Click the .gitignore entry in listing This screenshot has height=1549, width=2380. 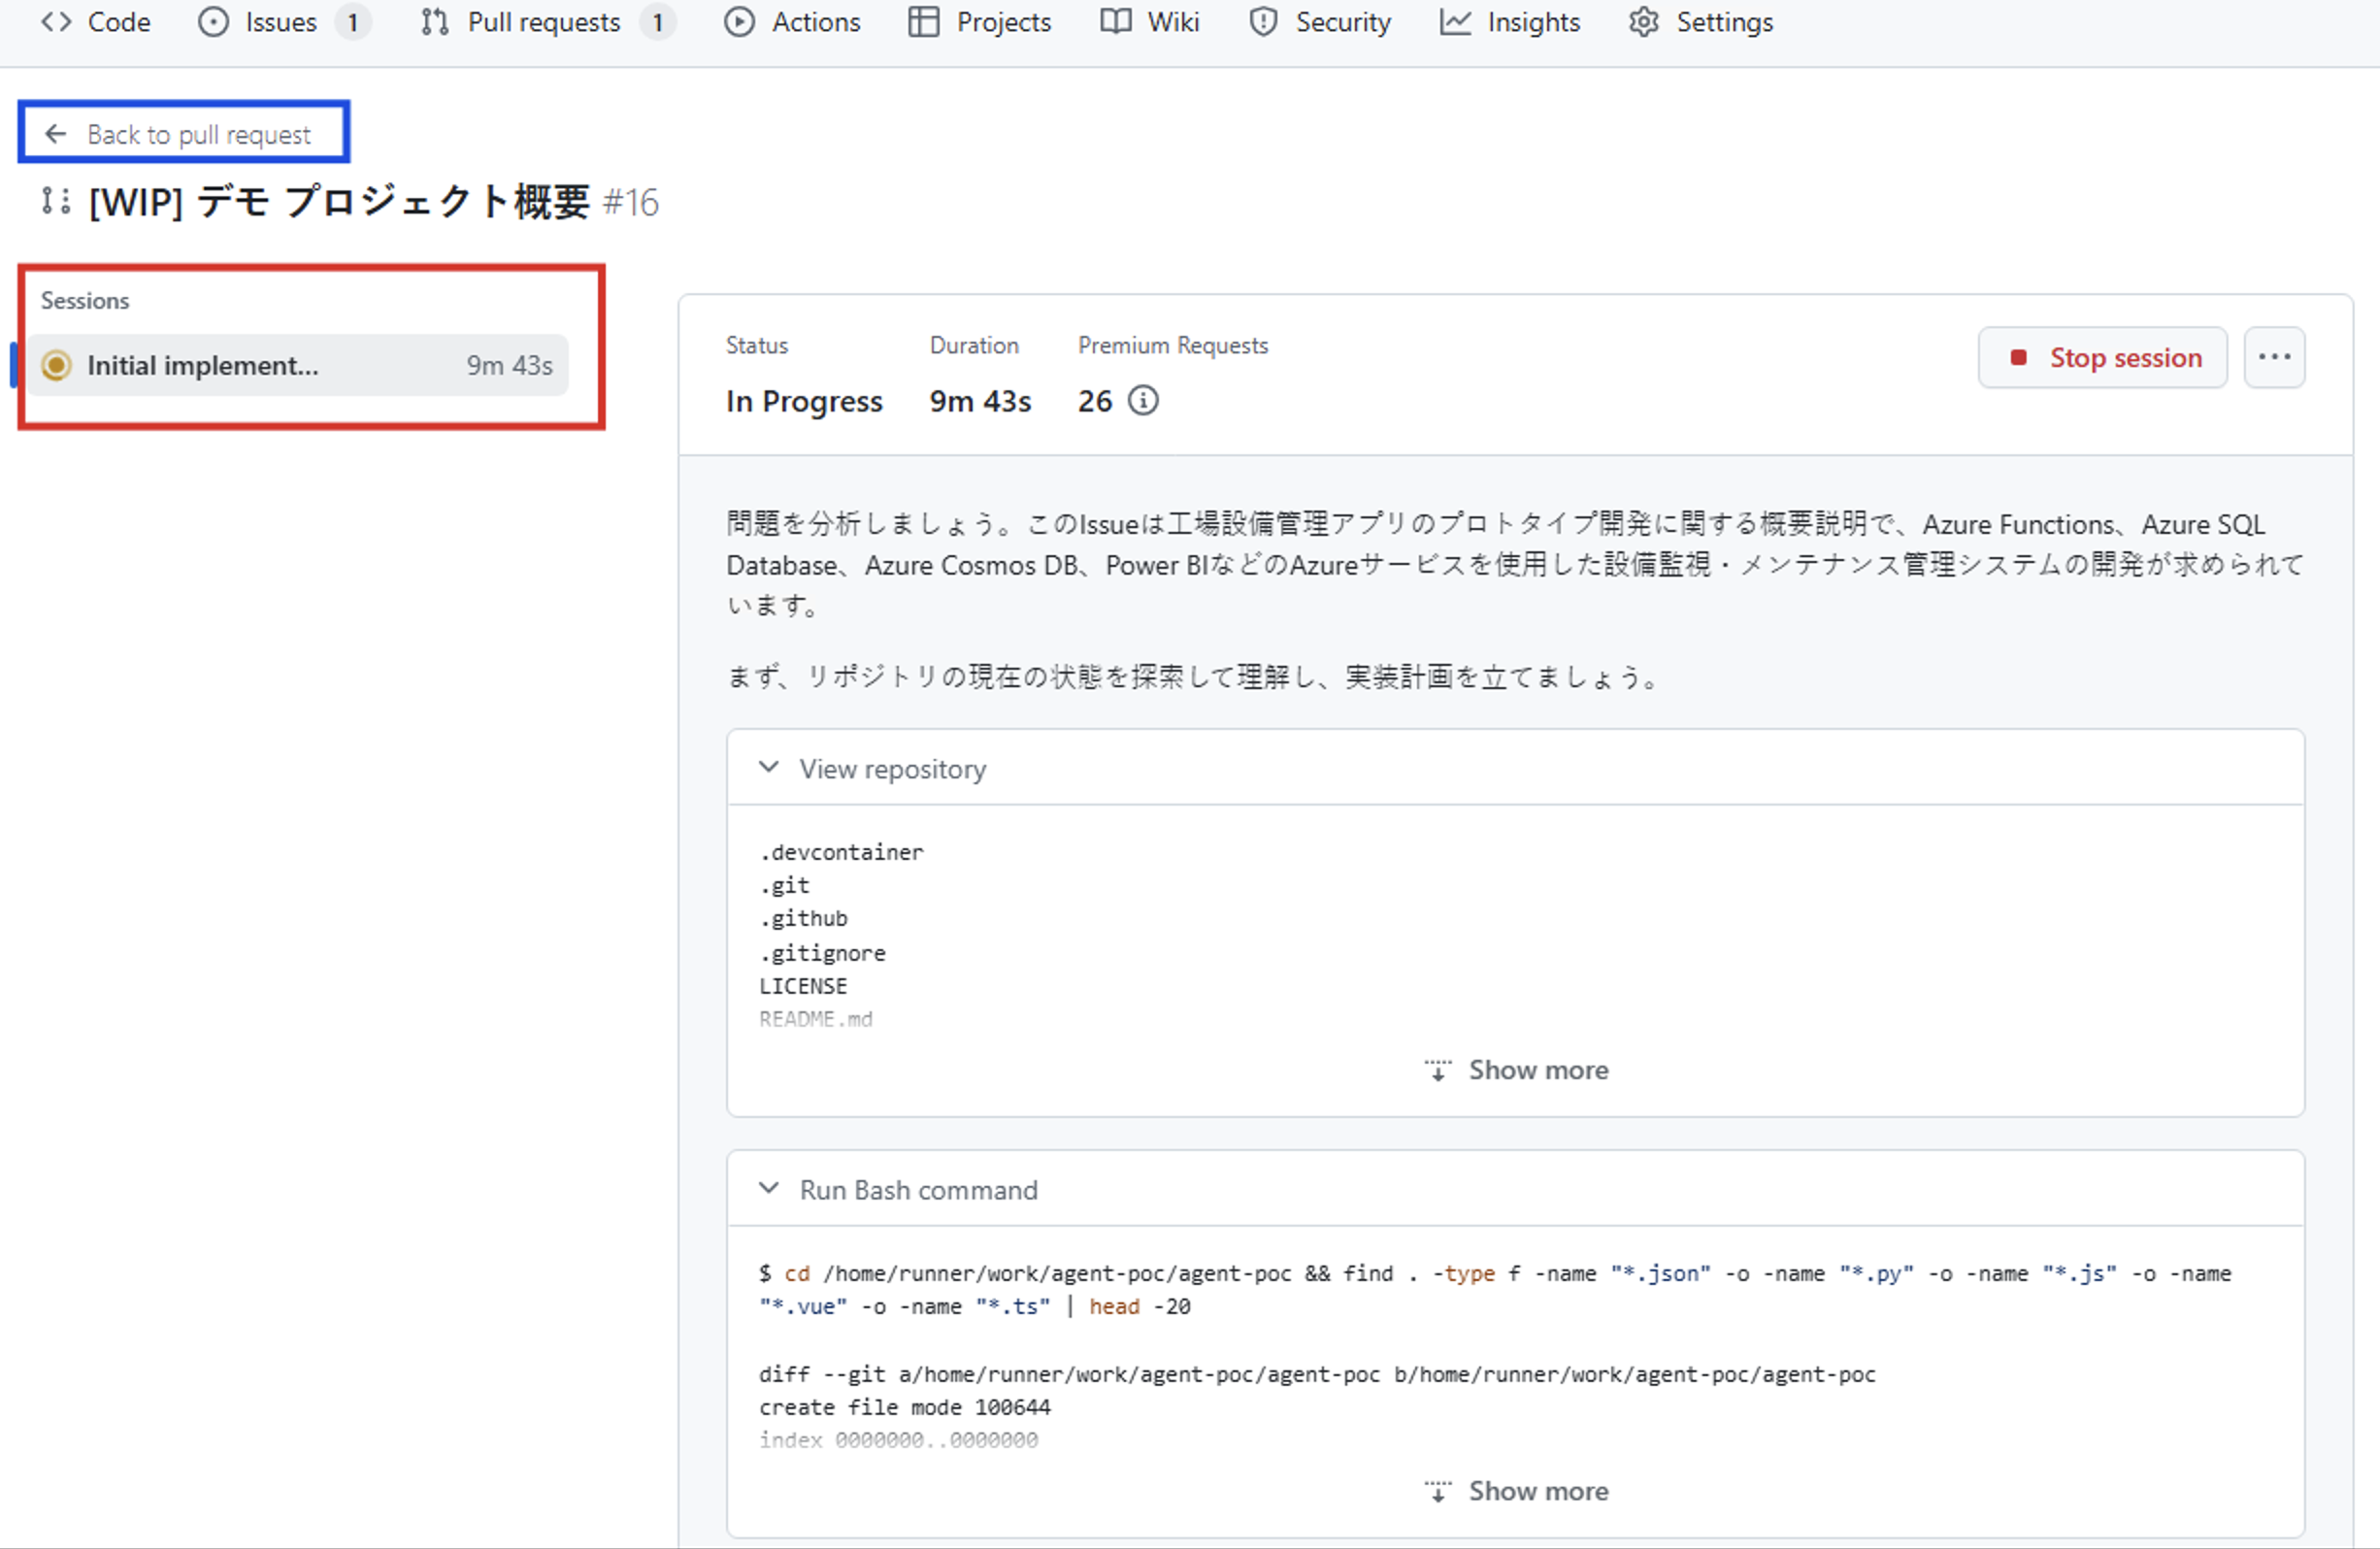click(x=822, y=953)
